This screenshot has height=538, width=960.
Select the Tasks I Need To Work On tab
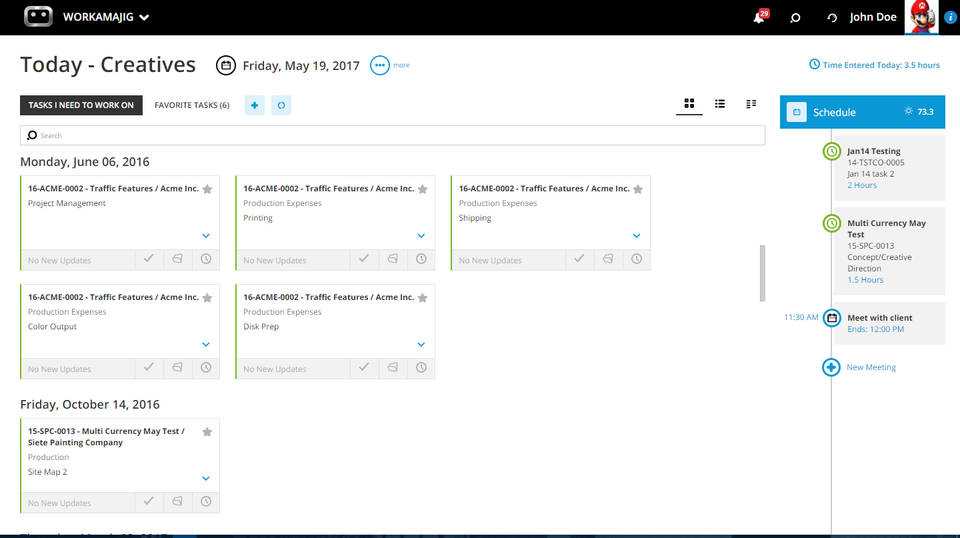click(81, 105)
